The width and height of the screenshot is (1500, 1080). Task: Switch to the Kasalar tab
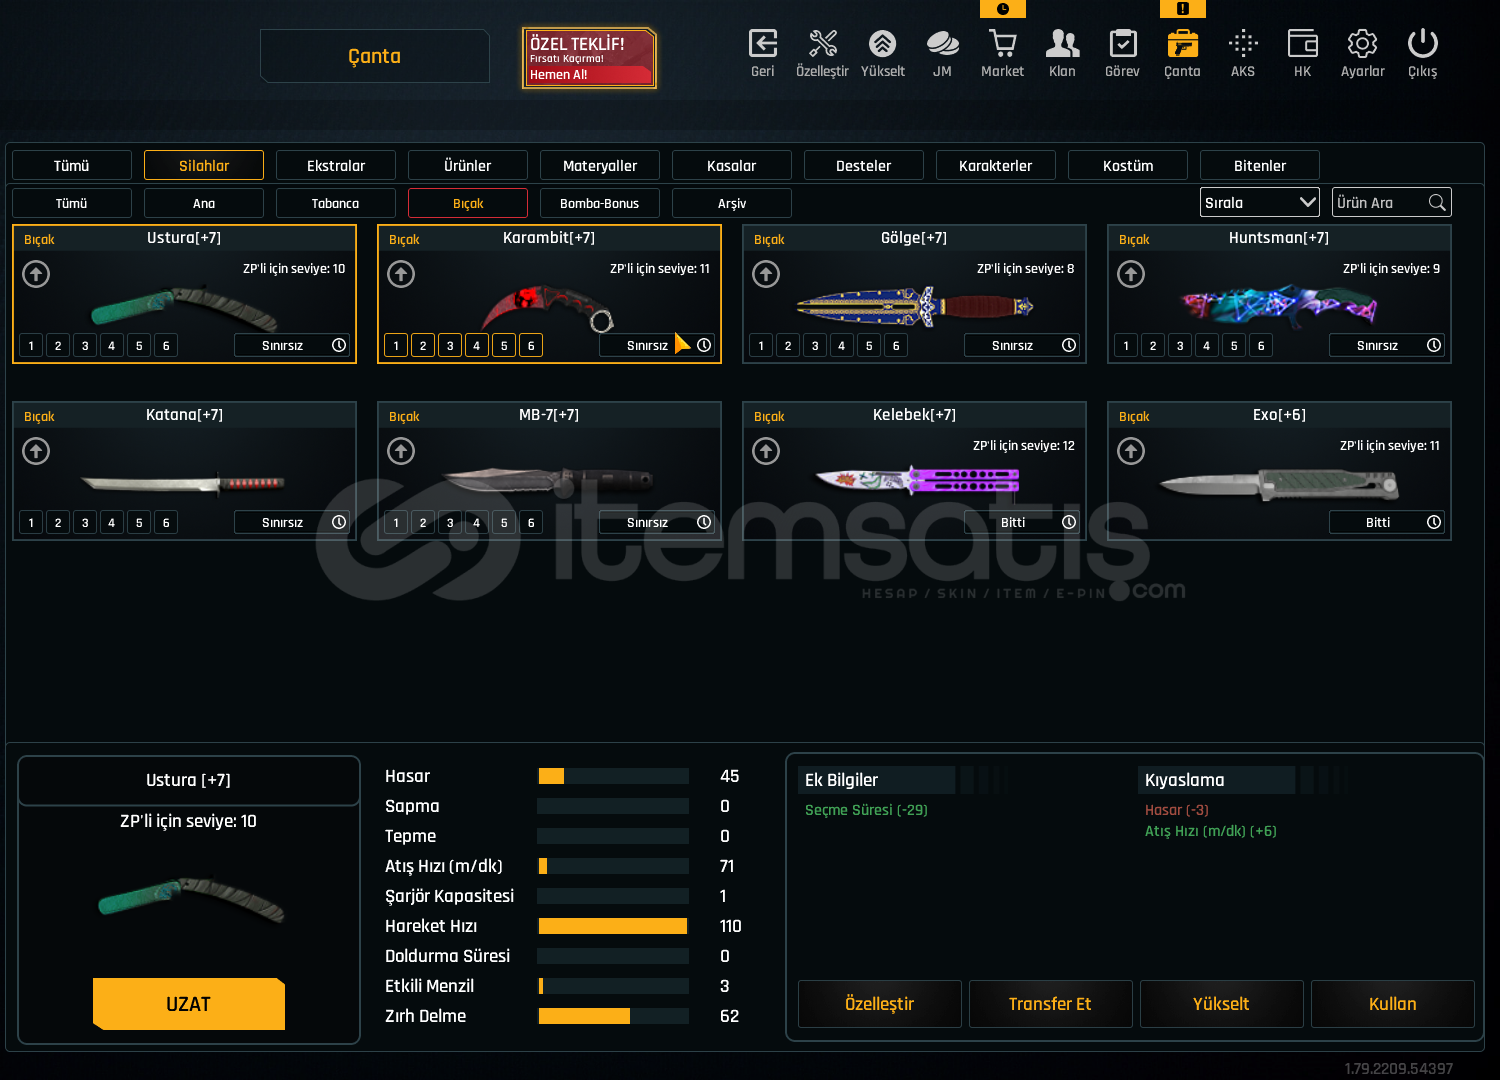point(731,166)
